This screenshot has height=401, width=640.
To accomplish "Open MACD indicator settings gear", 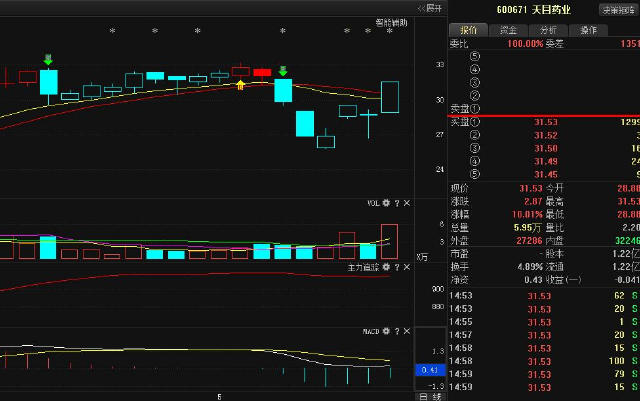I will [x=386, y=331].
